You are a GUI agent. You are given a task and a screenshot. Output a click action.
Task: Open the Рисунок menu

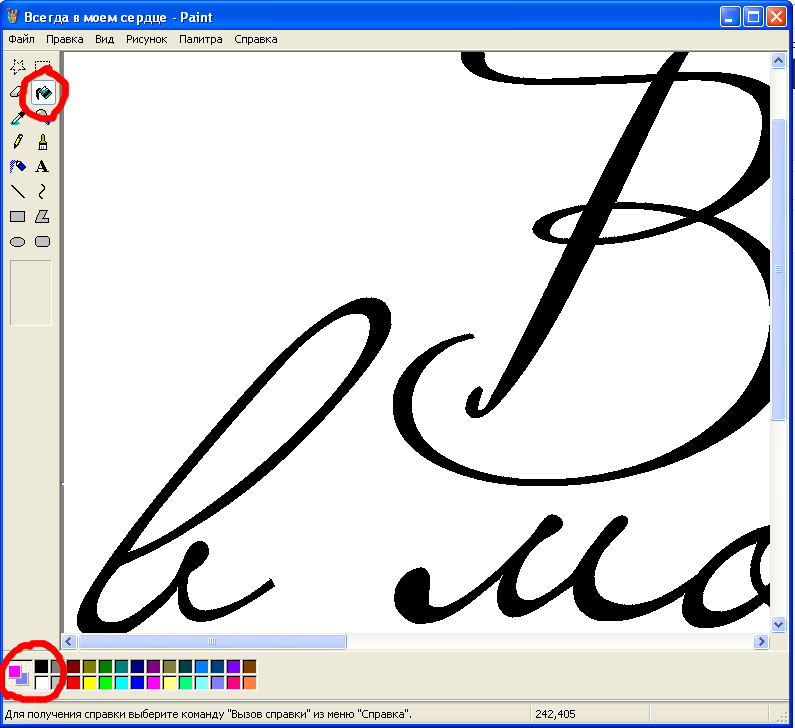147,39
